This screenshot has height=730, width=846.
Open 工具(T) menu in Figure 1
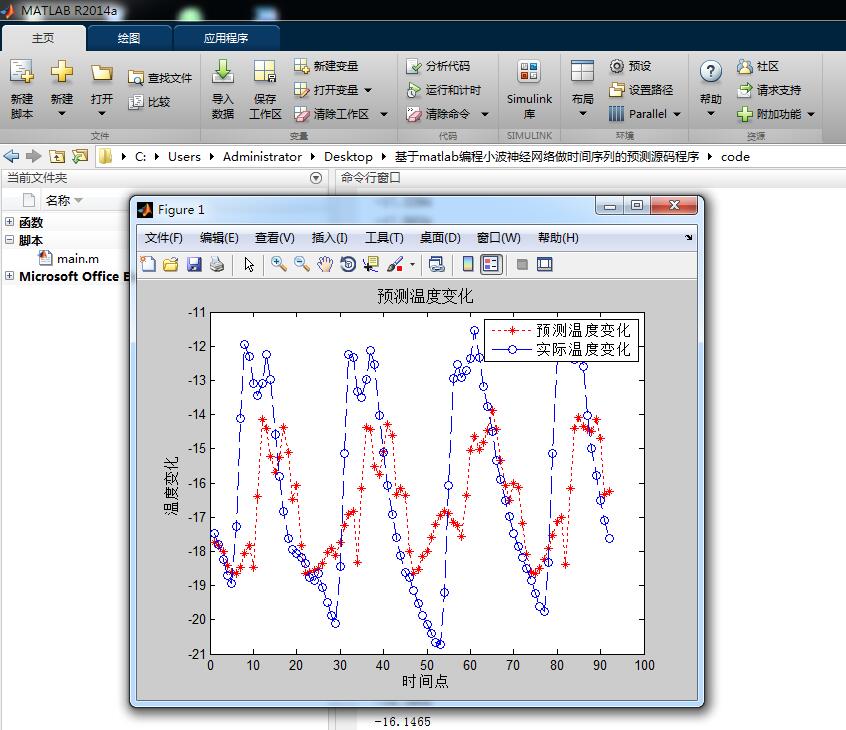click(x=384, y=237)
